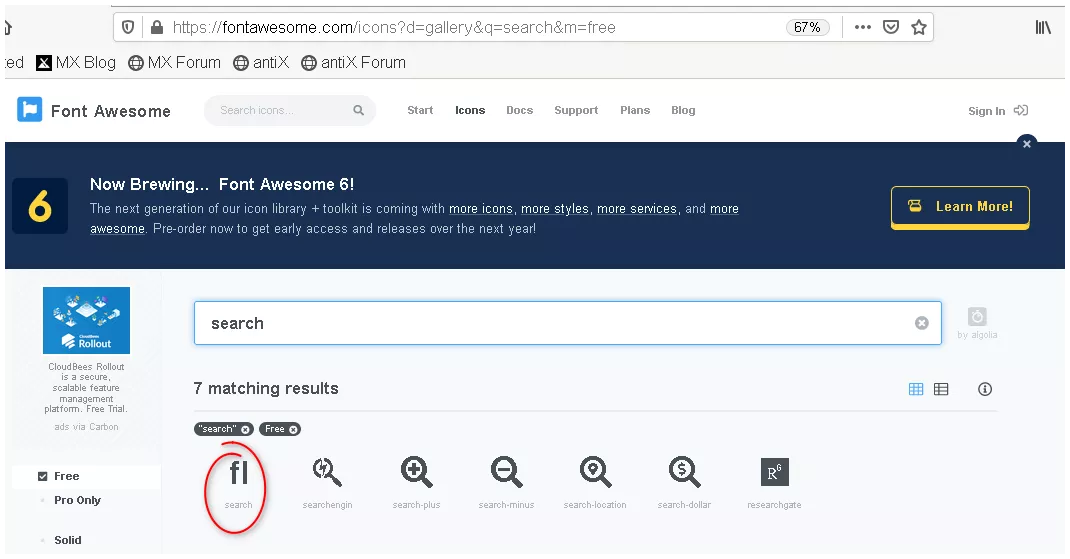Click Firefox tracking protection shield icon
Viewport: 1070px width, 559px height.
(128, 27)
